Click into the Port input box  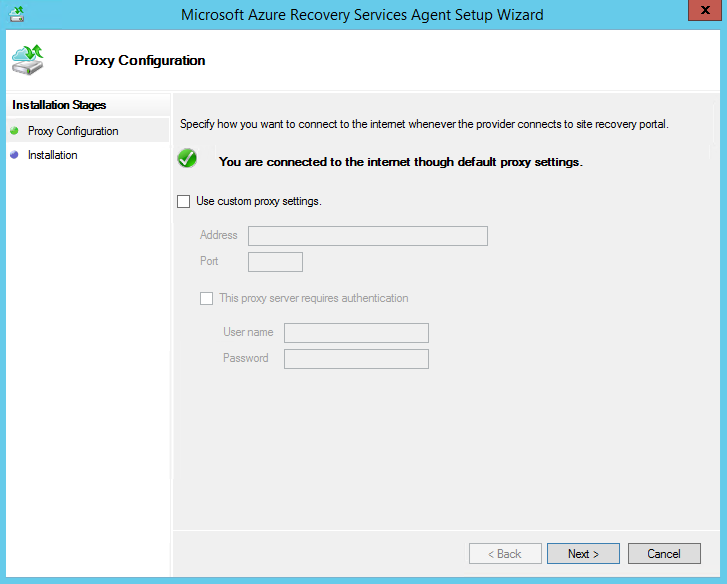coord(275,262)
